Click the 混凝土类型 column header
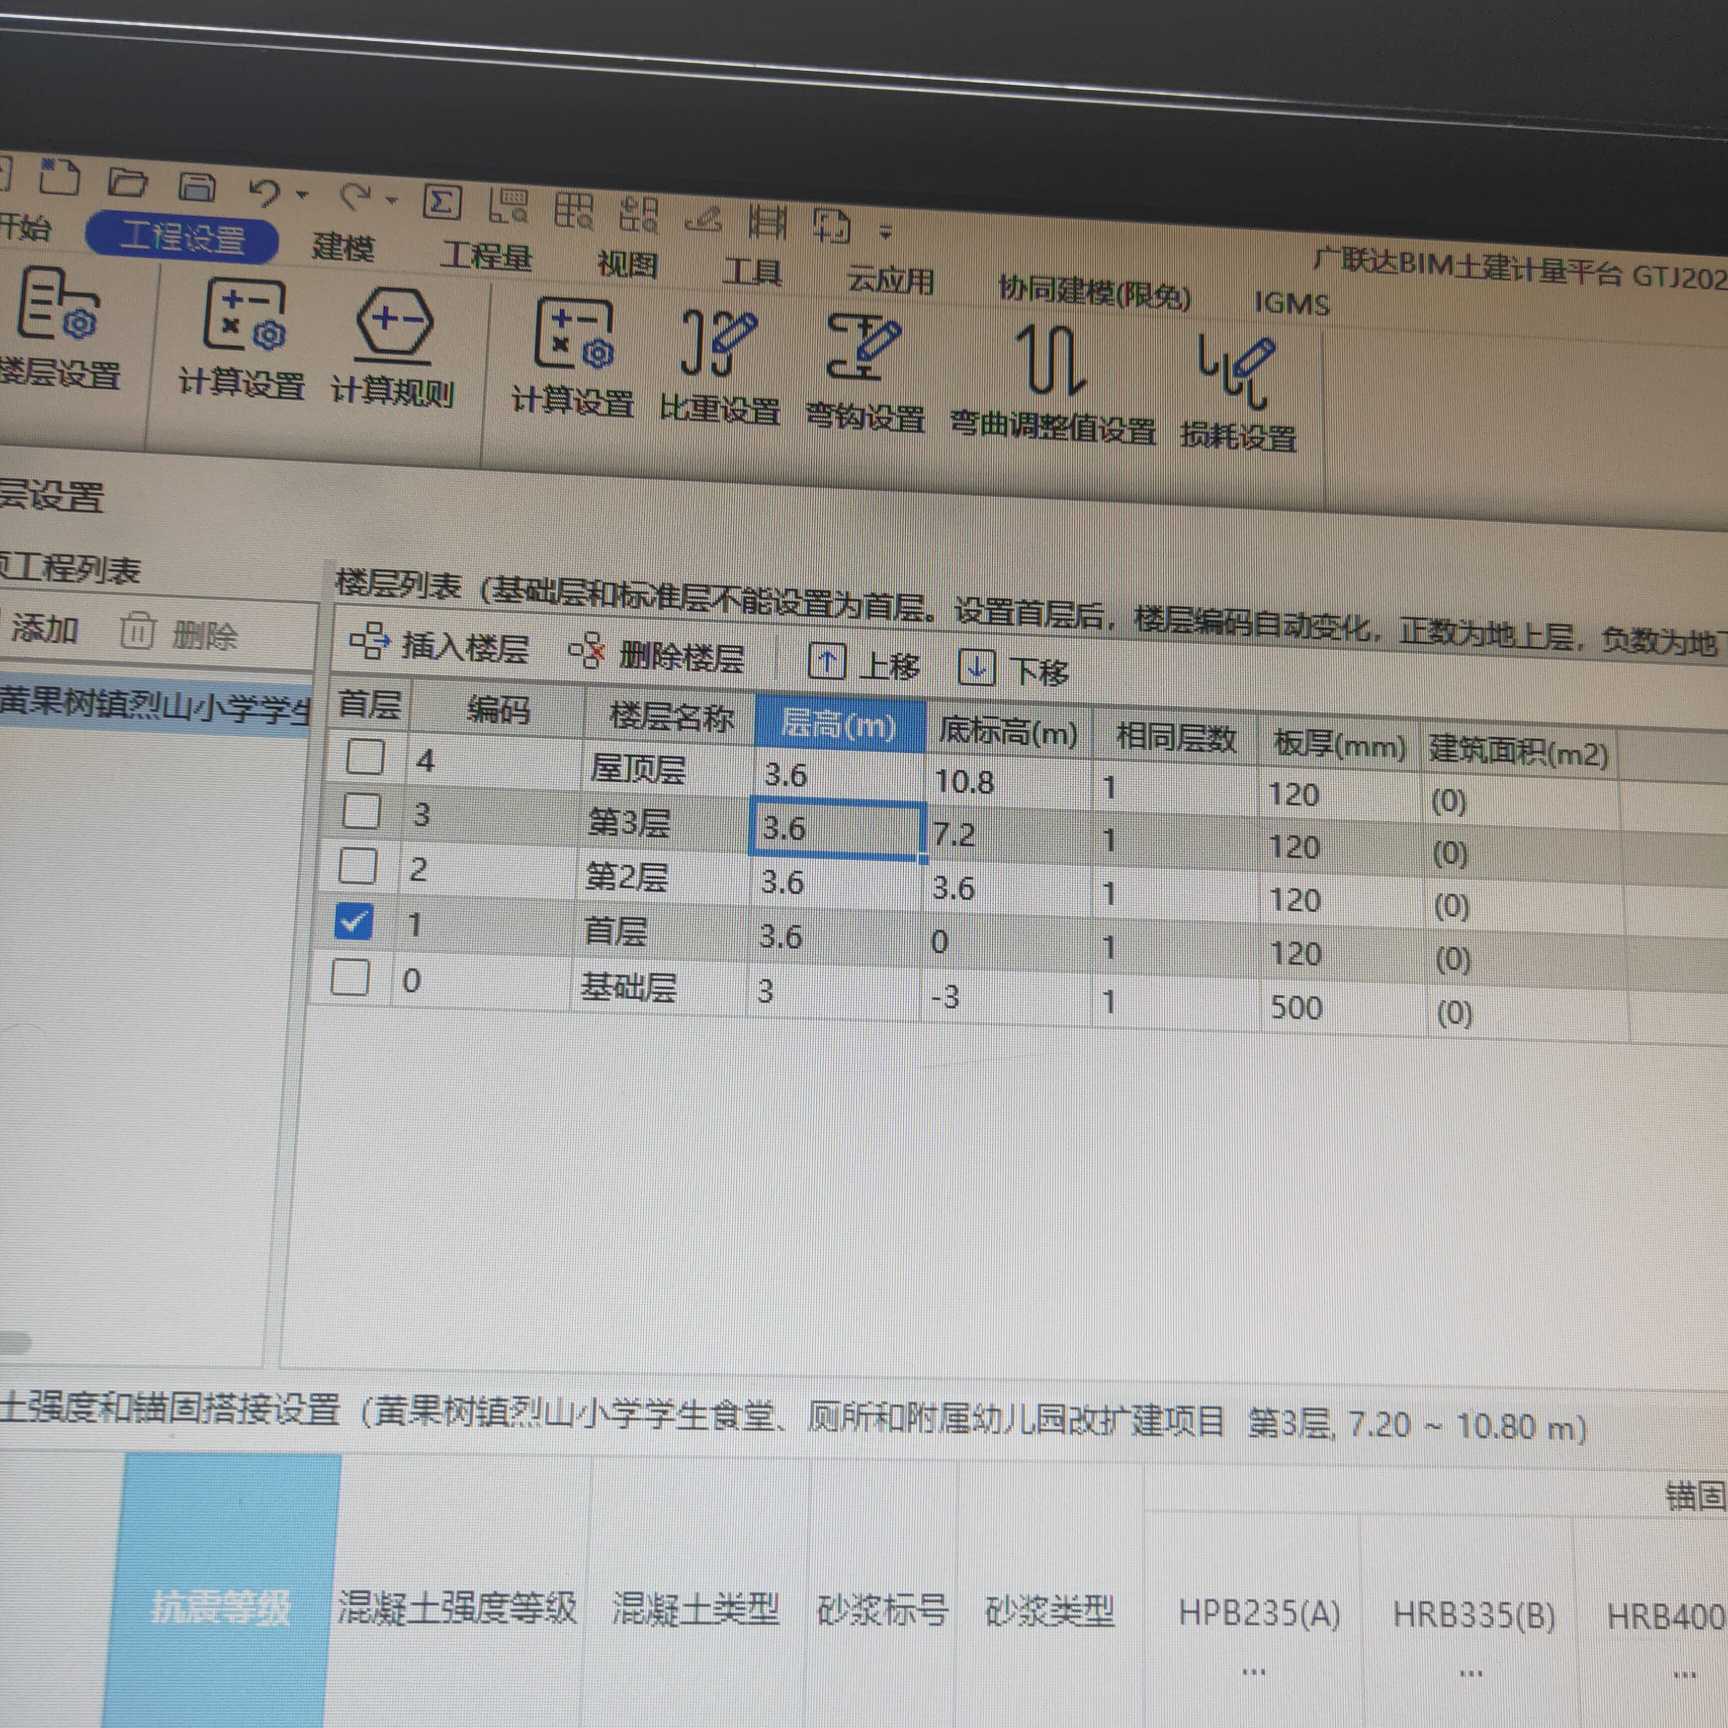The image size is (1728, 1728). [696, 1608]
